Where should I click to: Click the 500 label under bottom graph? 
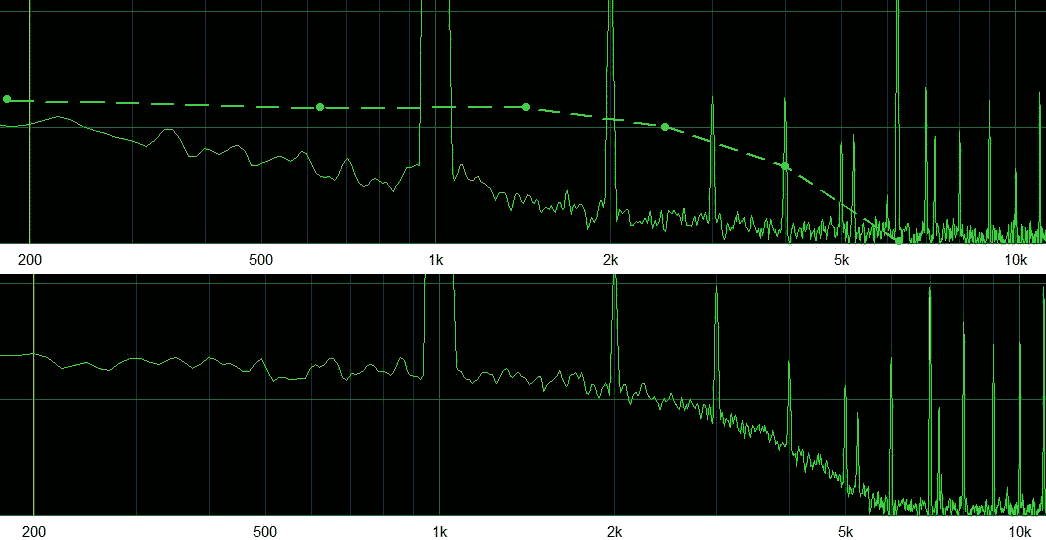pos(265,532)
